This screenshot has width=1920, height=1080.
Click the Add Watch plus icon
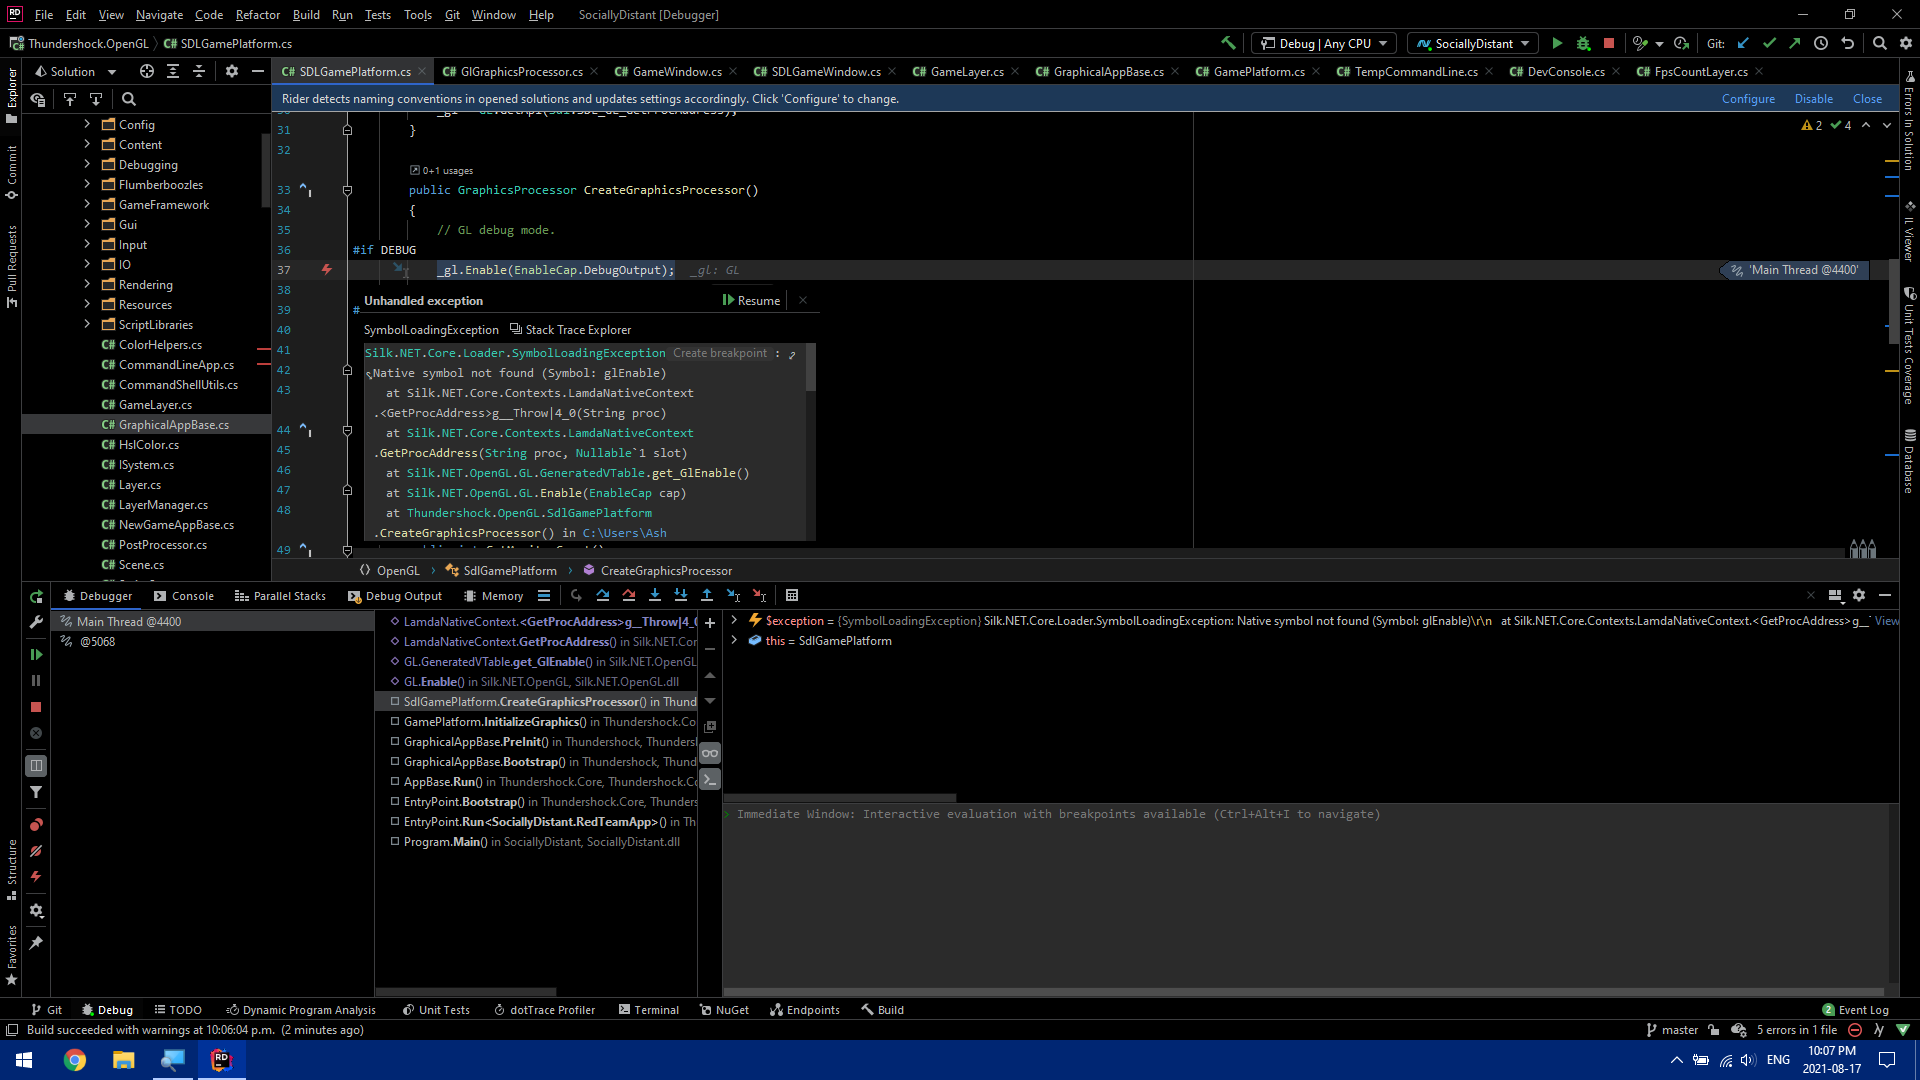[x=710, y=623]
